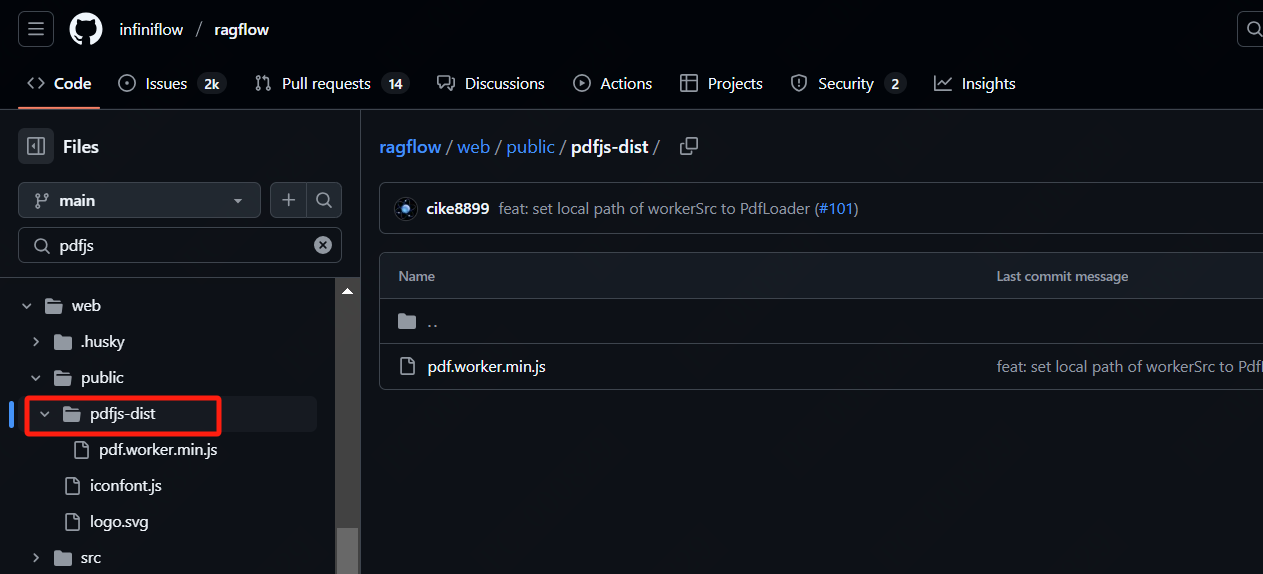The image size is (1263, 574).
Task: Focus the pdfjs file filter field
Action: [180, 245]
